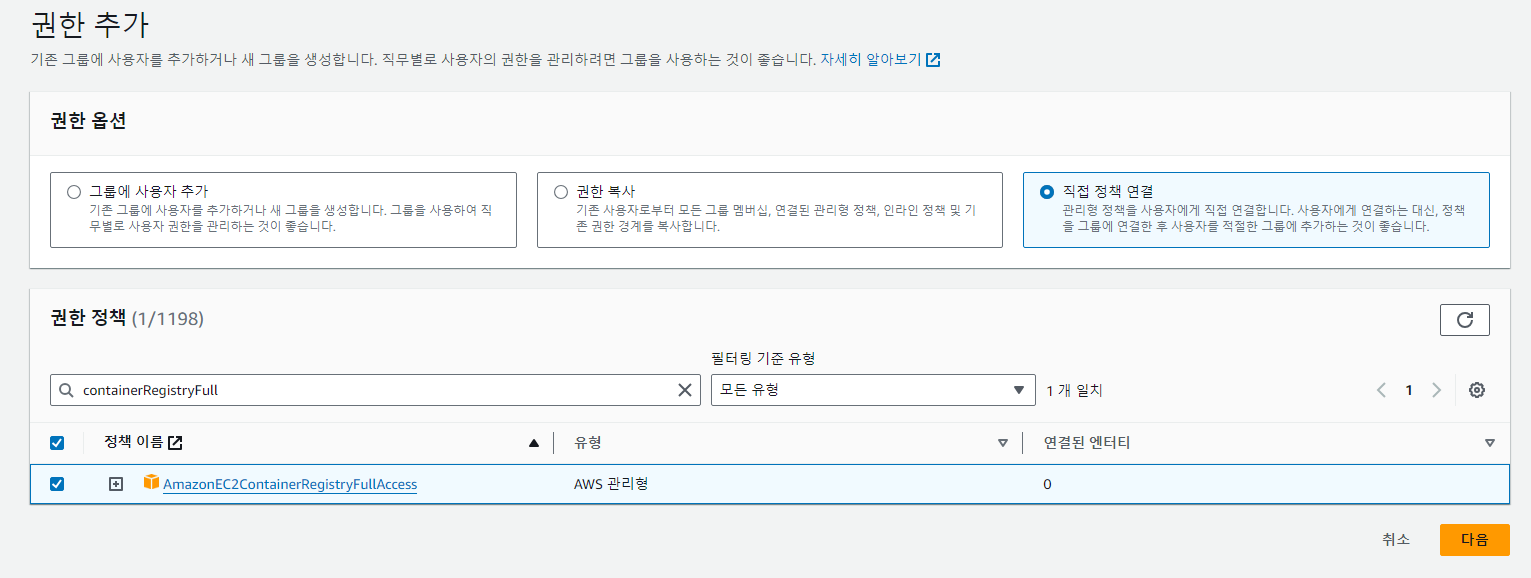Image resolution: width=1531 pixels, height=578 pixels.
Task: Click the orange AWS policy box icon
Action: (151, 483)
